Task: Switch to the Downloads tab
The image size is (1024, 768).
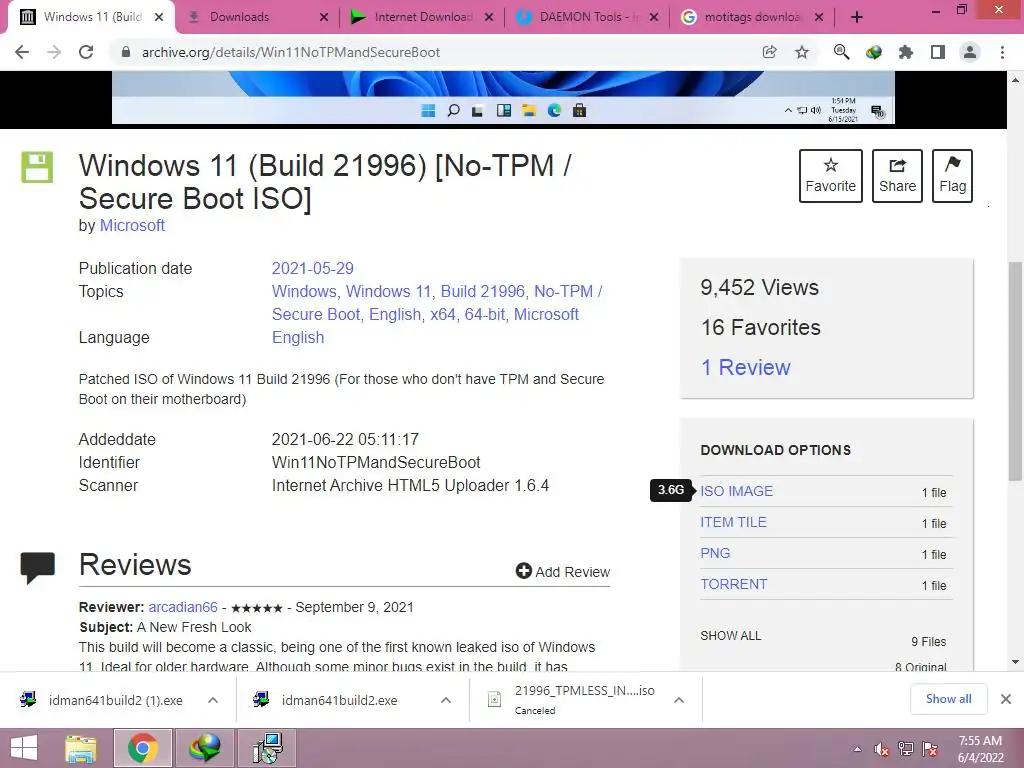Action: pos(257,17)
